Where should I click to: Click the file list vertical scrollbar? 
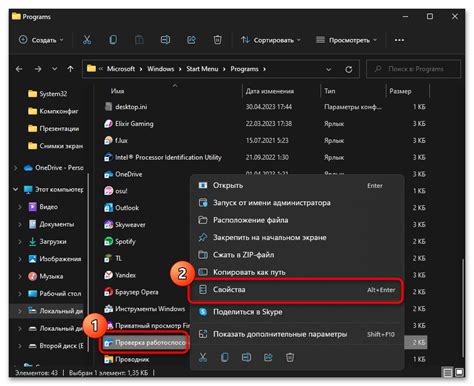click(462, 307)
